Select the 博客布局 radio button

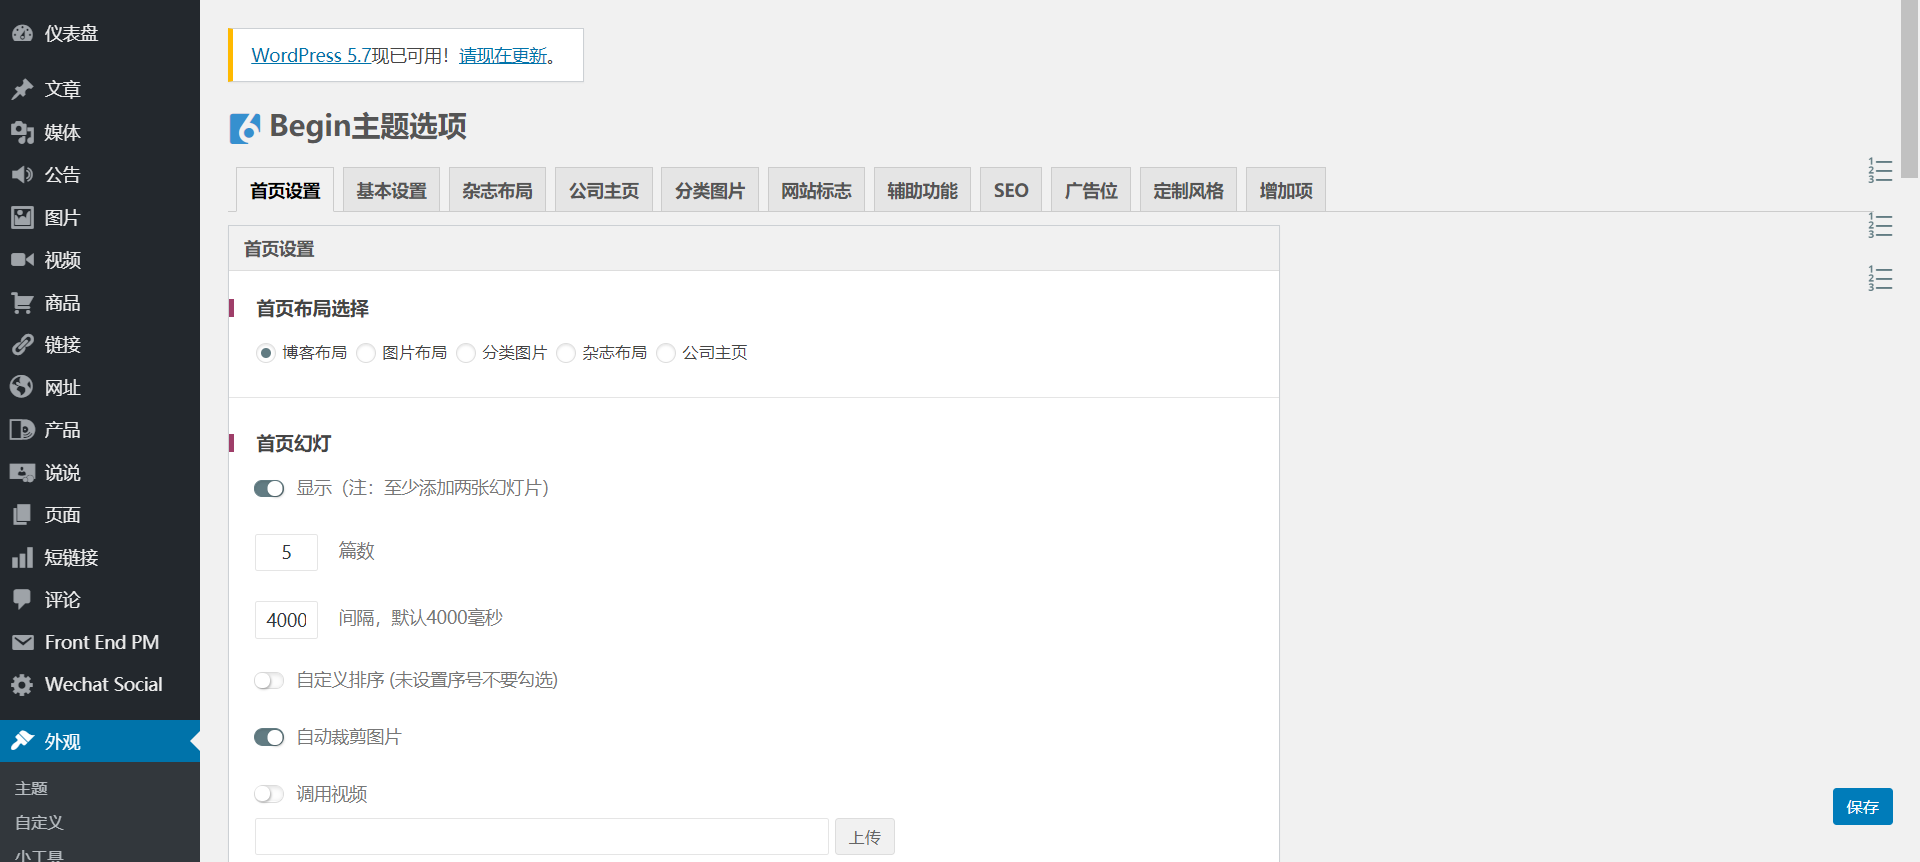[x=265, y=353]
